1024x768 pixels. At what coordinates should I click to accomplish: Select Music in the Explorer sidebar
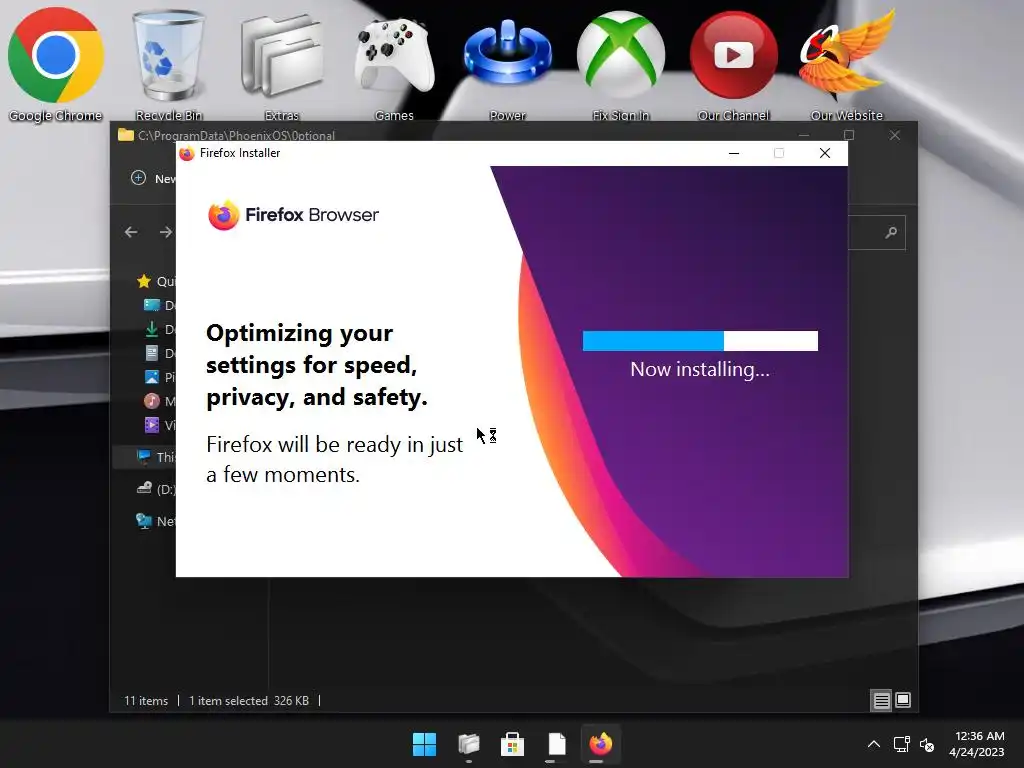pos(159,401)
